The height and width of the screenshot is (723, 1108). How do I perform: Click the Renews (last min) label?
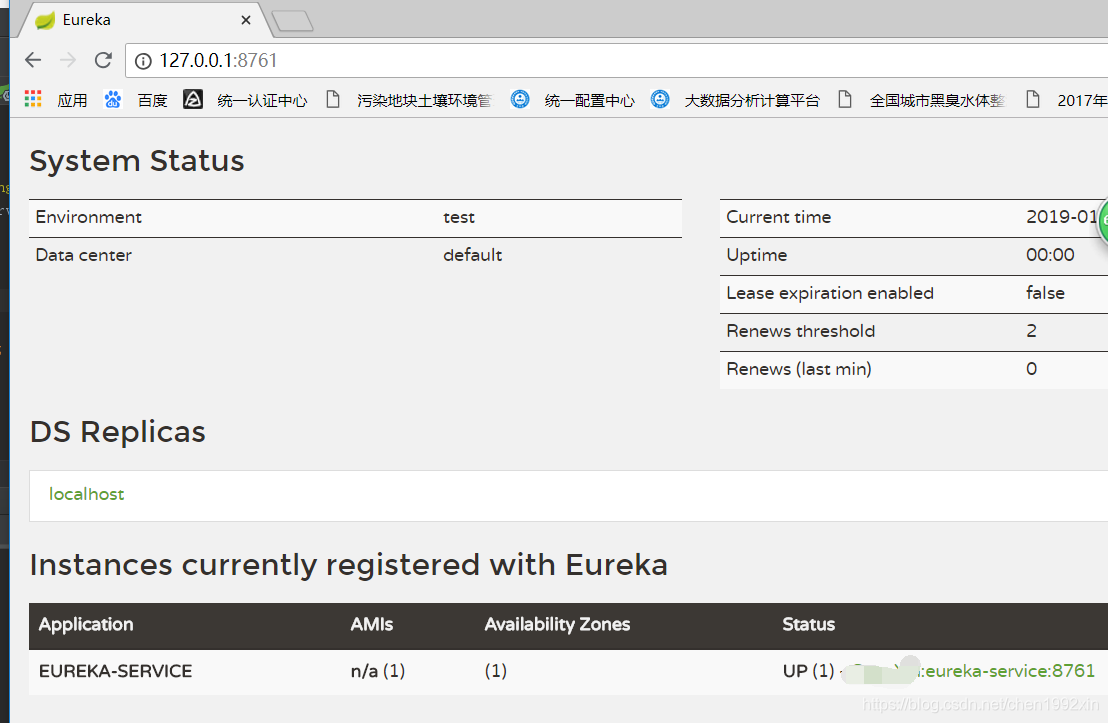(798, 369)
